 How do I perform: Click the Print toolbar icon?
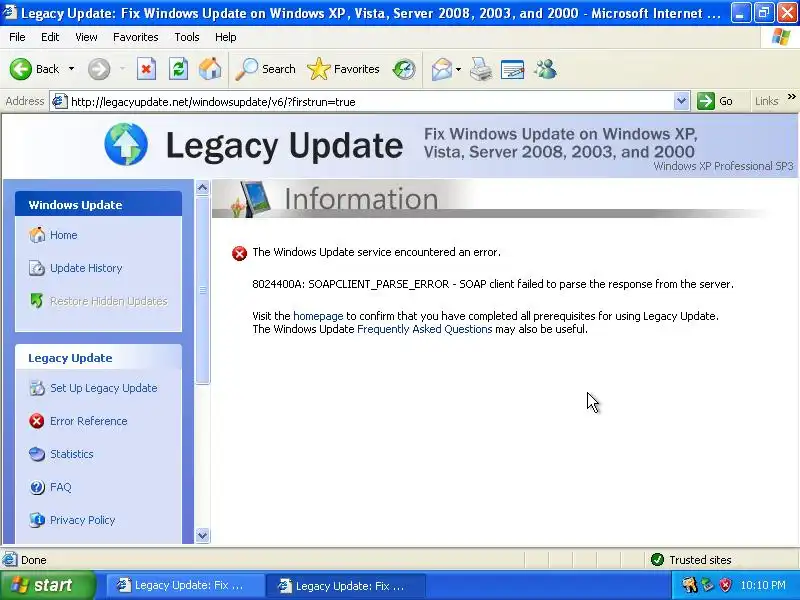(x=481, y=69)
